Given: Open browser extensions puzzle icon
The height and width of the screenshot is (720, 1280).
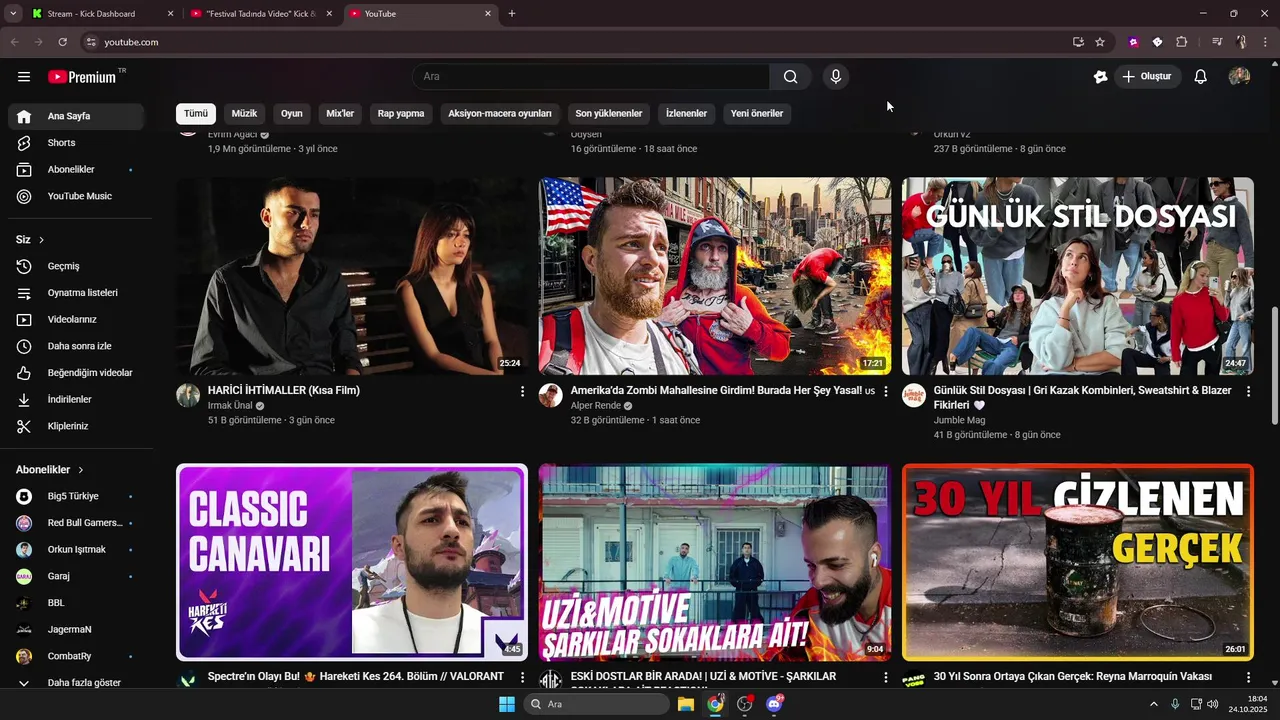Looking at the screenshot, I should click(1181, 42).
